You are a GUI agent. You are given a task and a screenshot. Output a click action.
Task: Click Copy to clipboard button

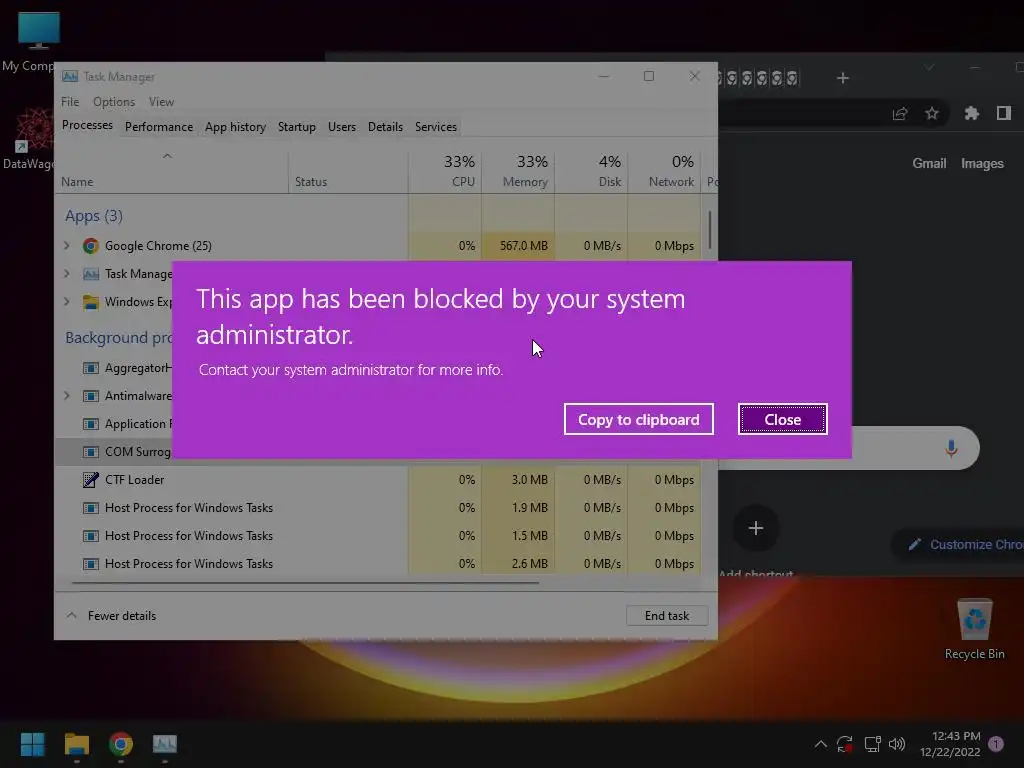point(638,419)
